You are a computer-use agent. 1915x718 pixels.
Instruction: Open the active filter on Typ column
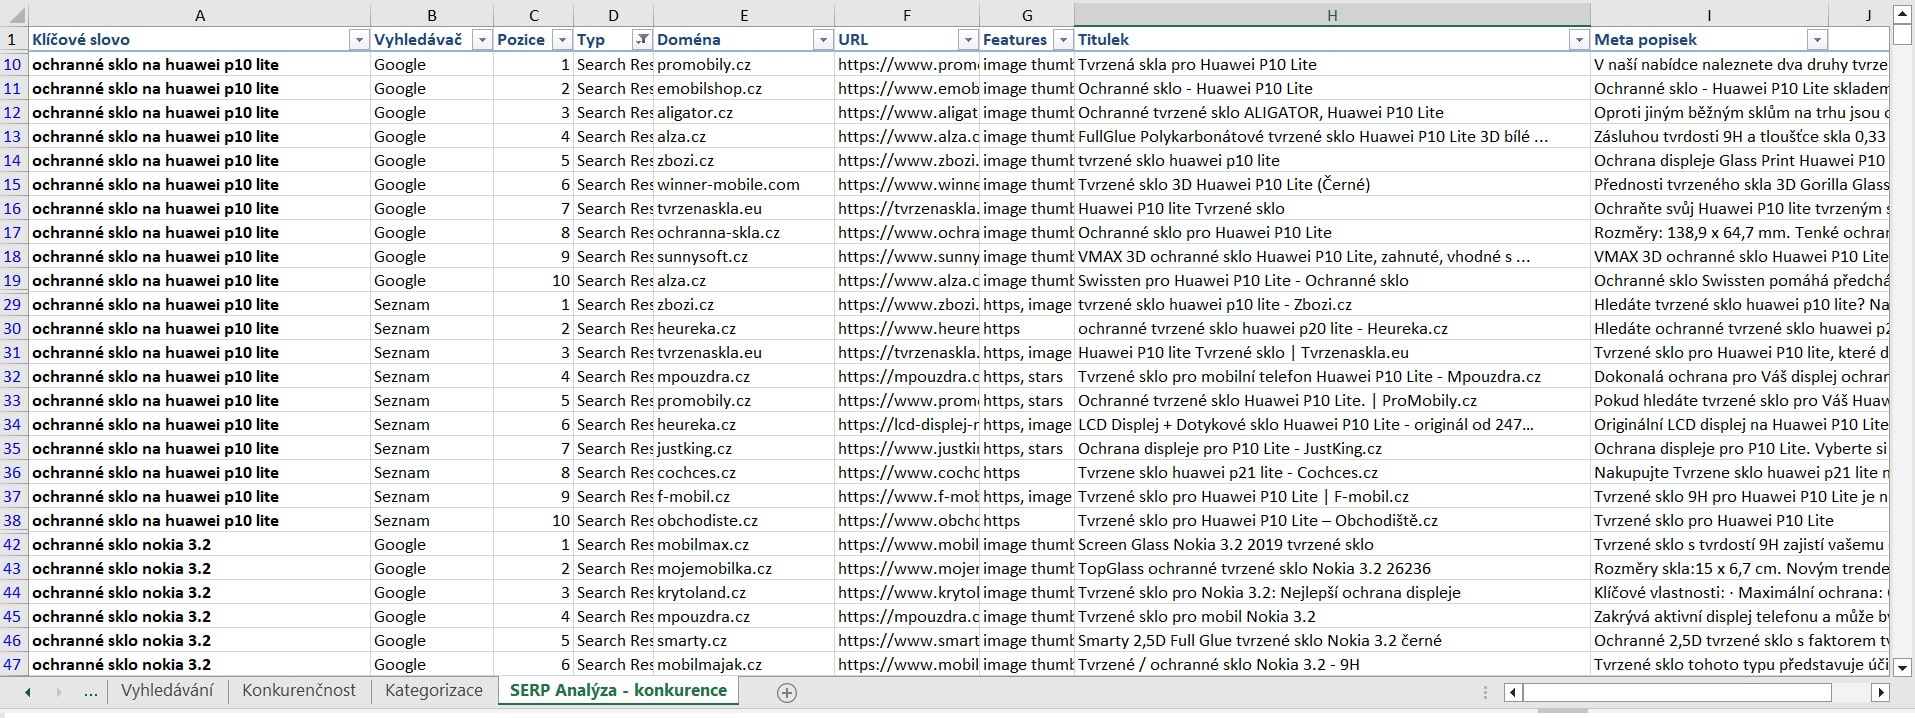point(642,40)
